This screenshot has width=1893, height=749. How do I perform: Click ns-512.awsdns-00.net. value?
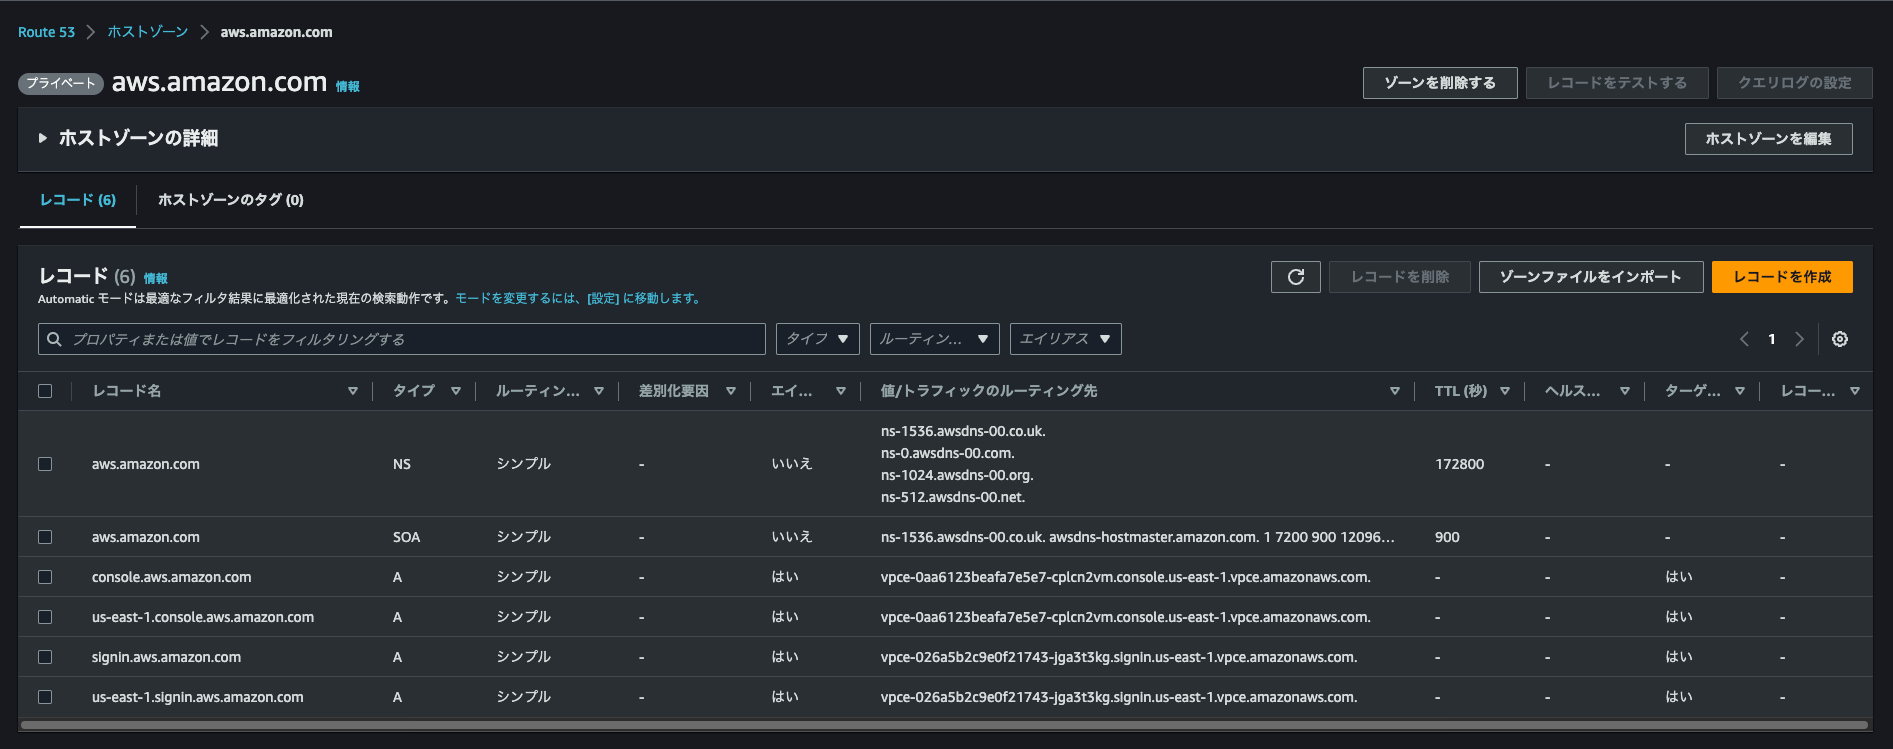pos(953,497)
